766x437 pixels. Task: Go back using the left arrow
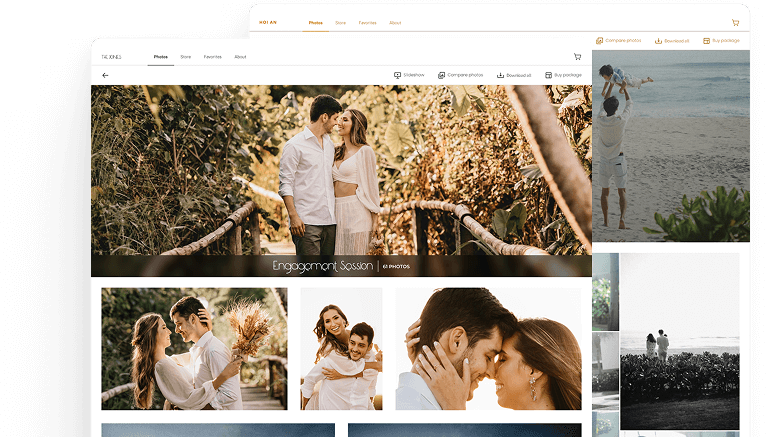(105, 75)
